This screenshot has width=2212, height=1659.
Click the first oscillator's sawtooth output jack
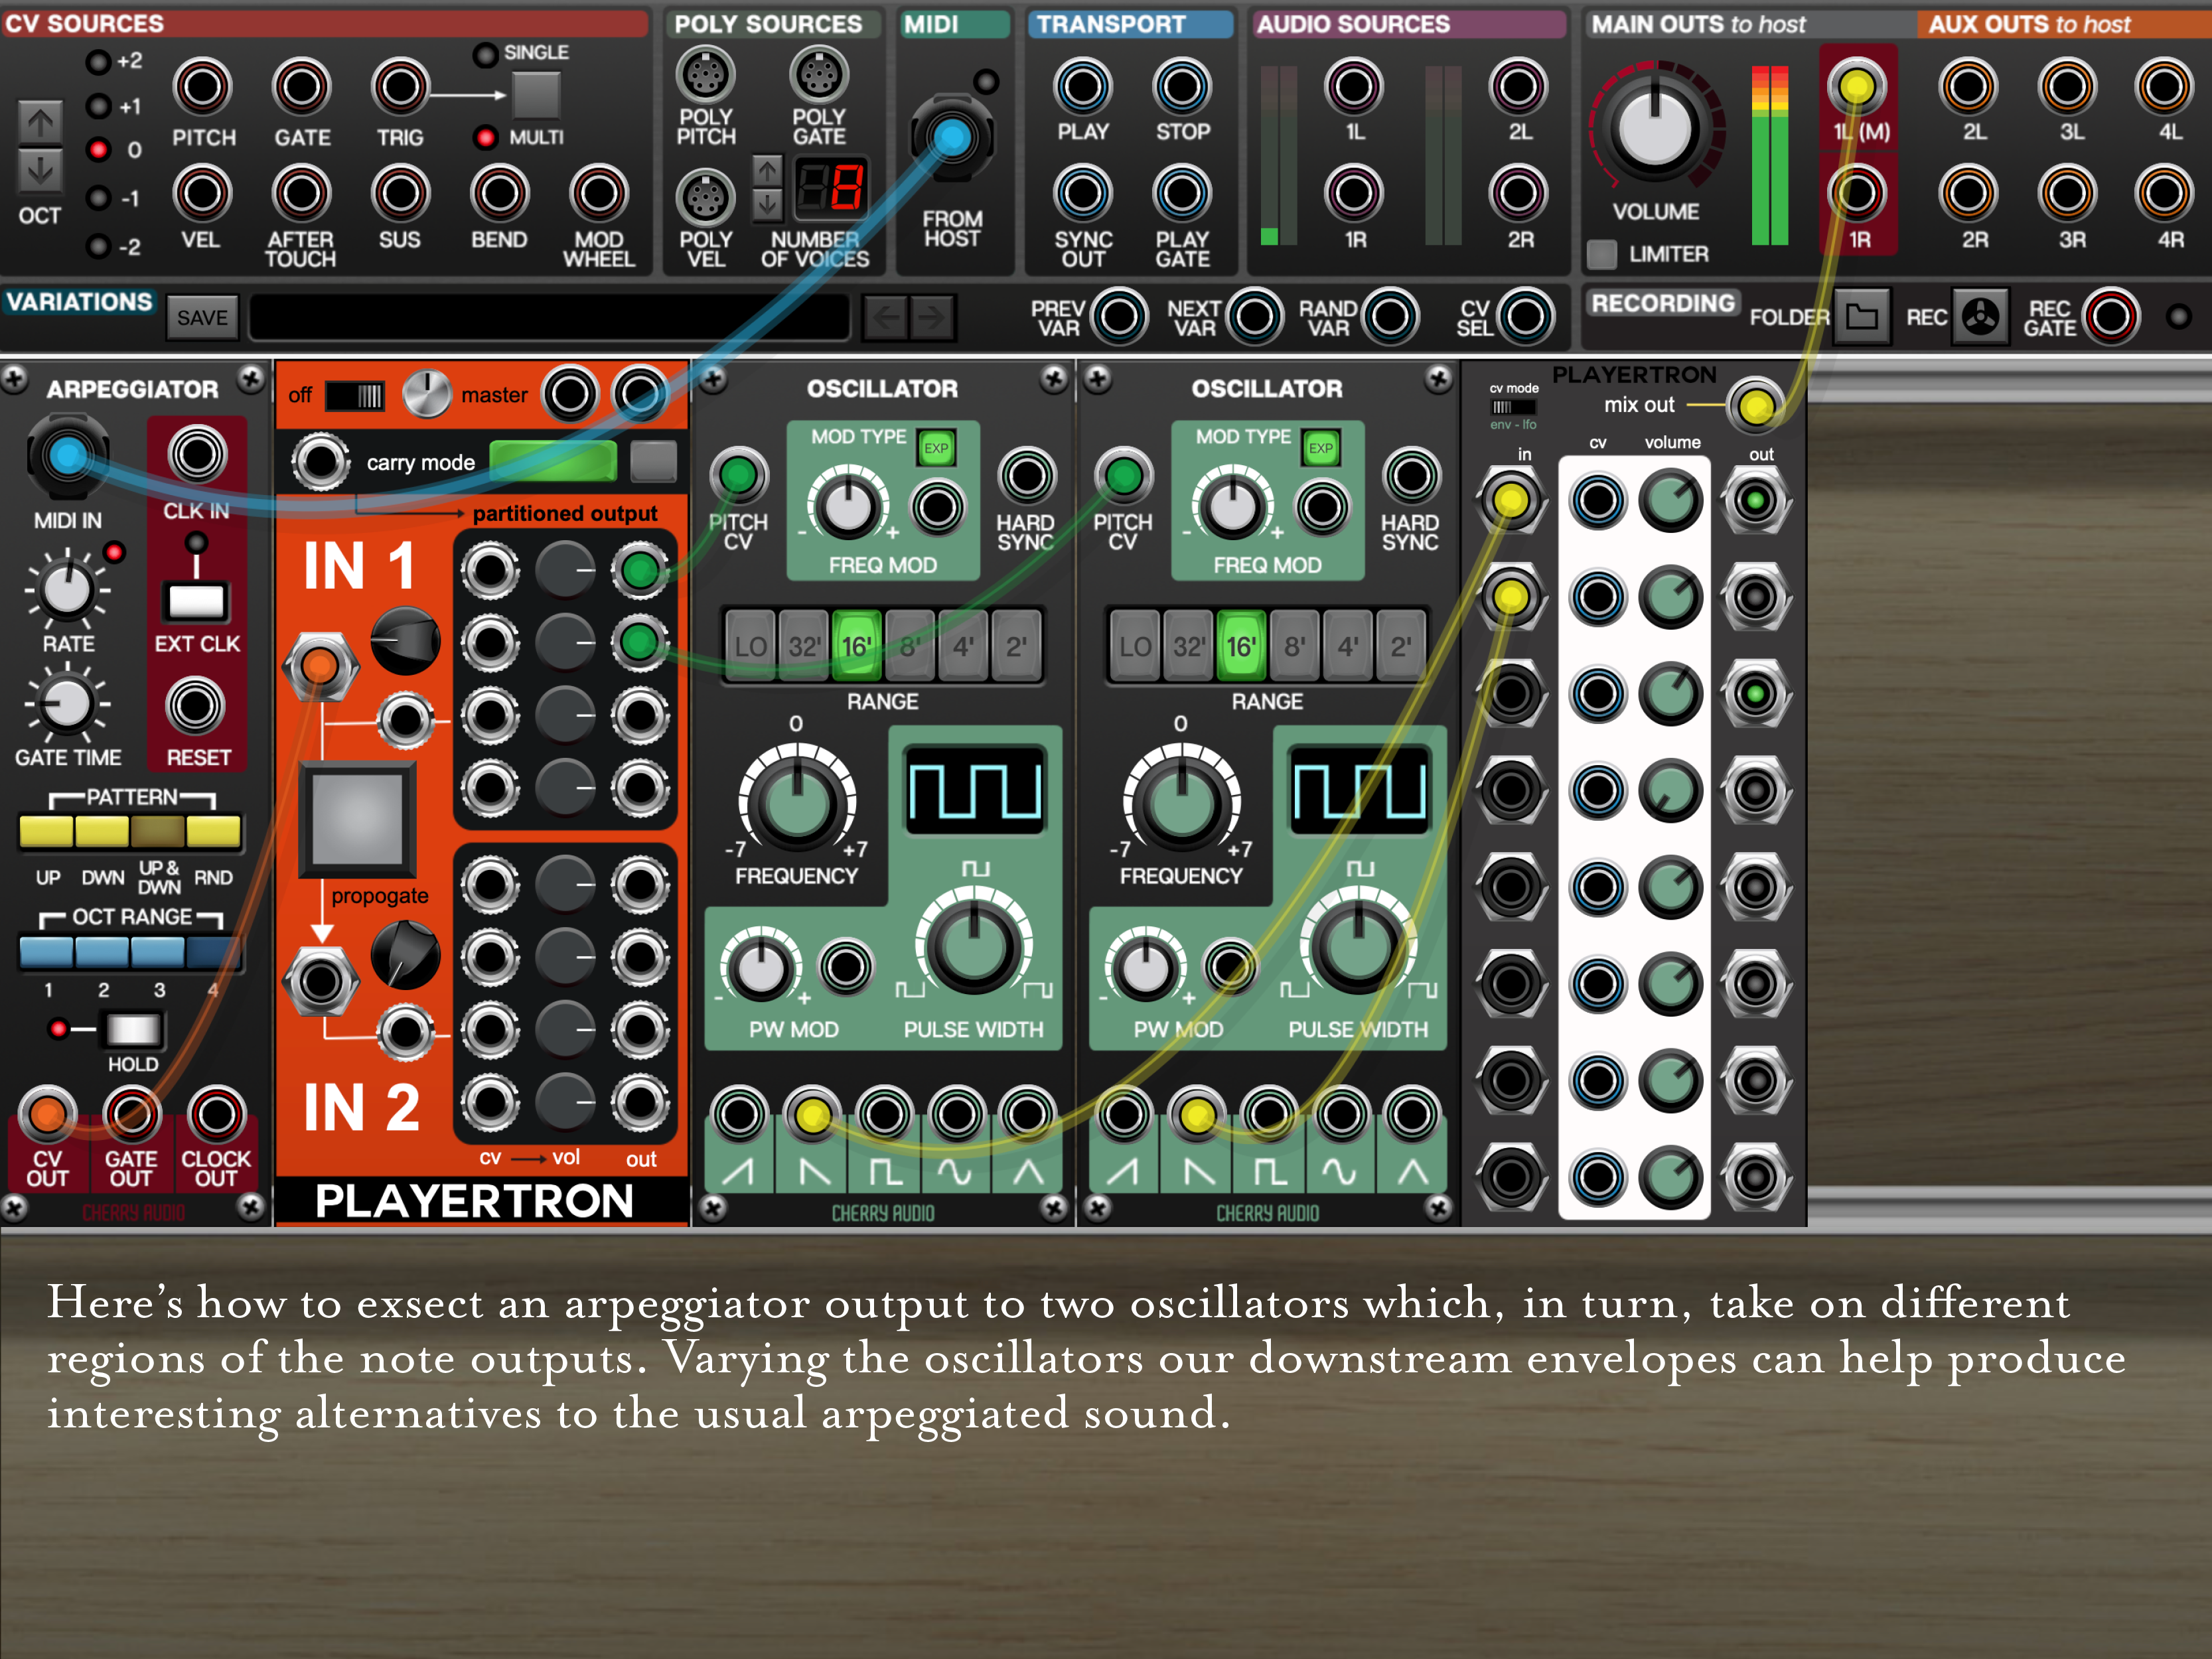click(x=739, y=1114)
